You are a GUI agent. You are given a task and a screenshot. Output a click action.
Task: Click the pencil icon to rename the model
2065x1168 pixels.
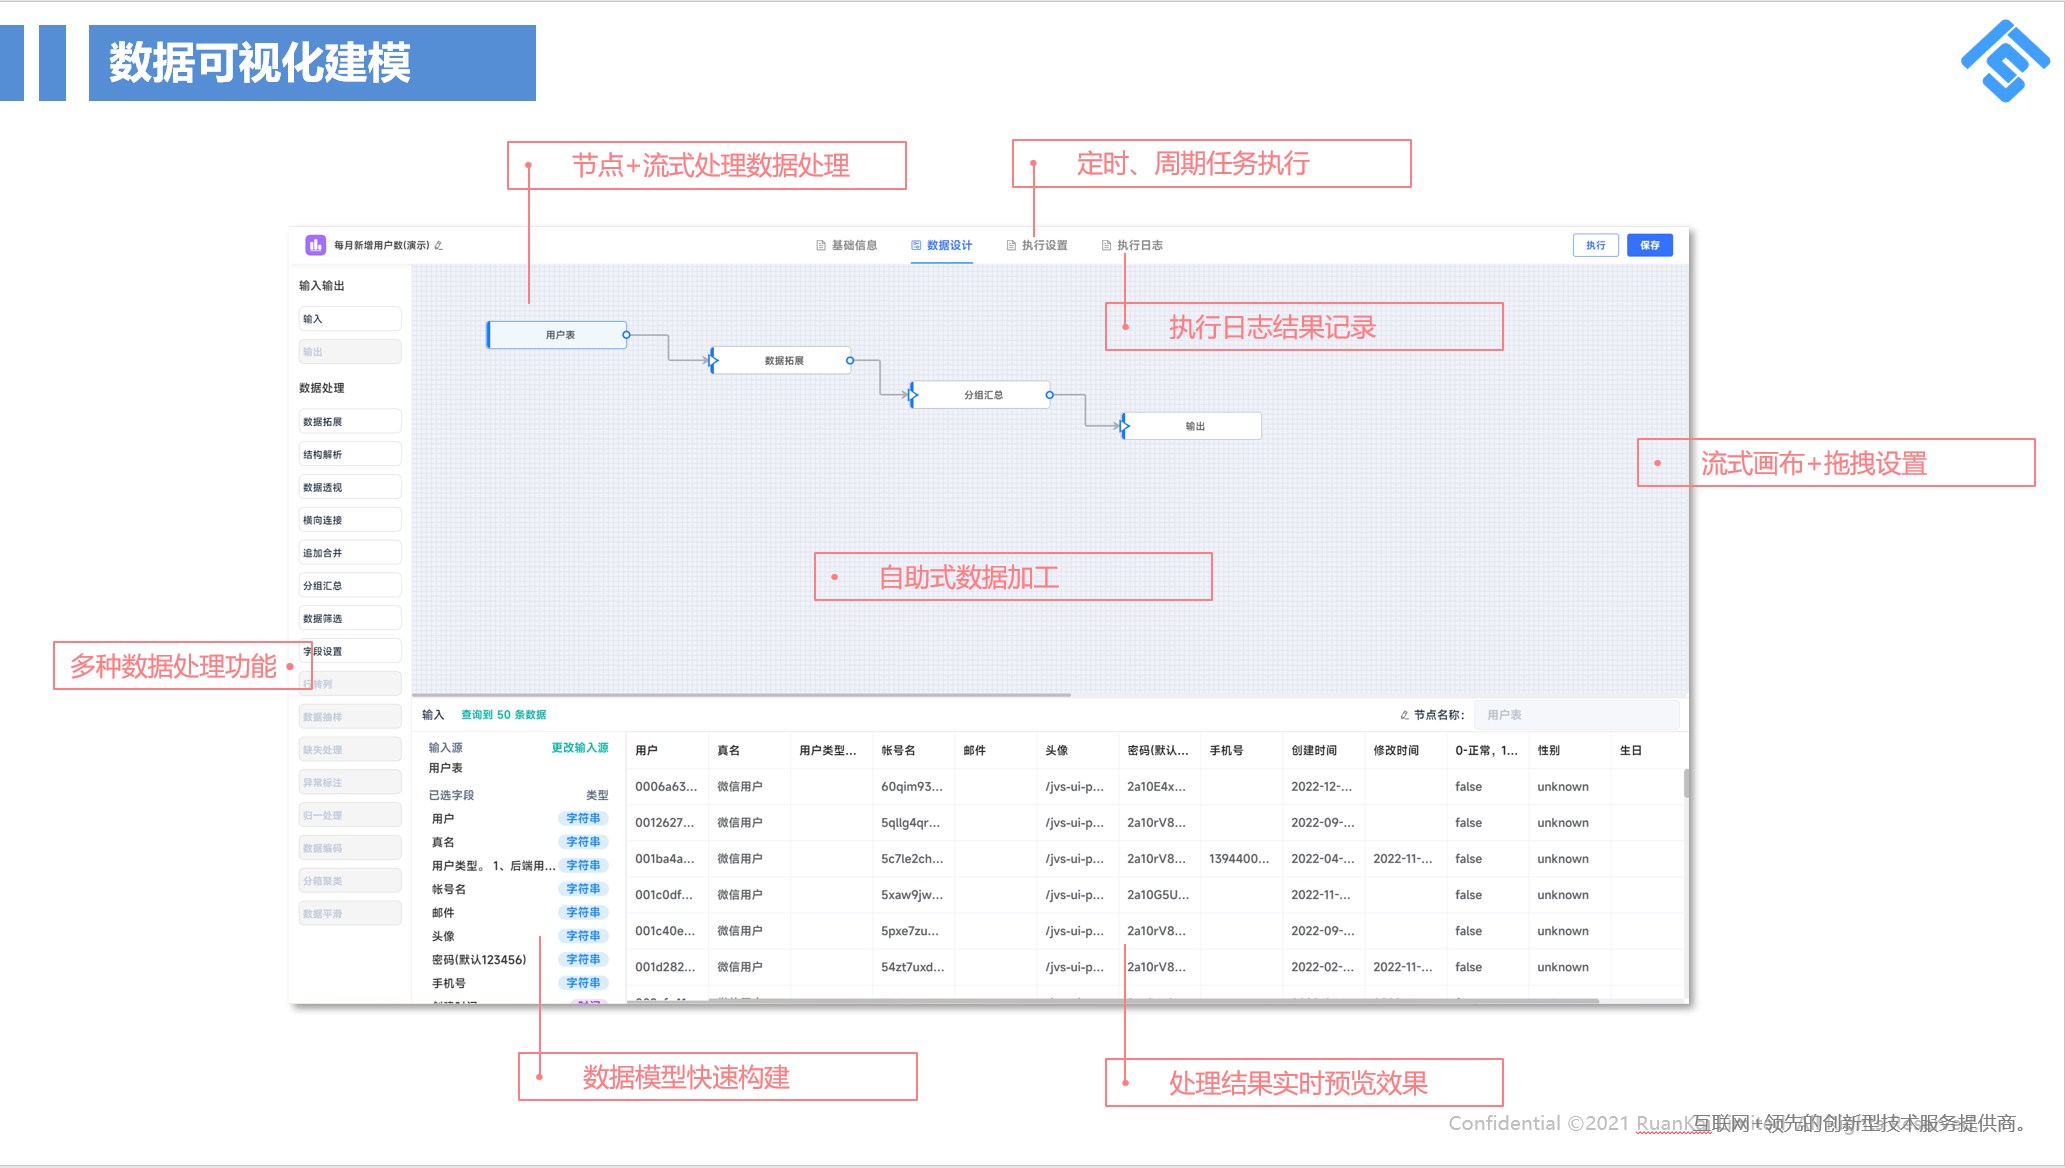tap(440, 245)
